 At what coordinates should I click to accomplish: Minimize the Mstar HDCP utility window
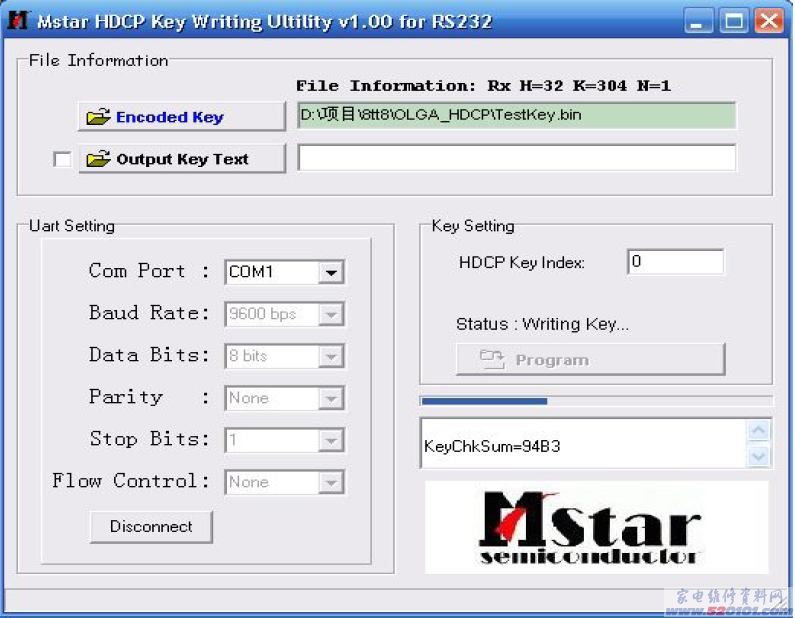pos(700,20)
